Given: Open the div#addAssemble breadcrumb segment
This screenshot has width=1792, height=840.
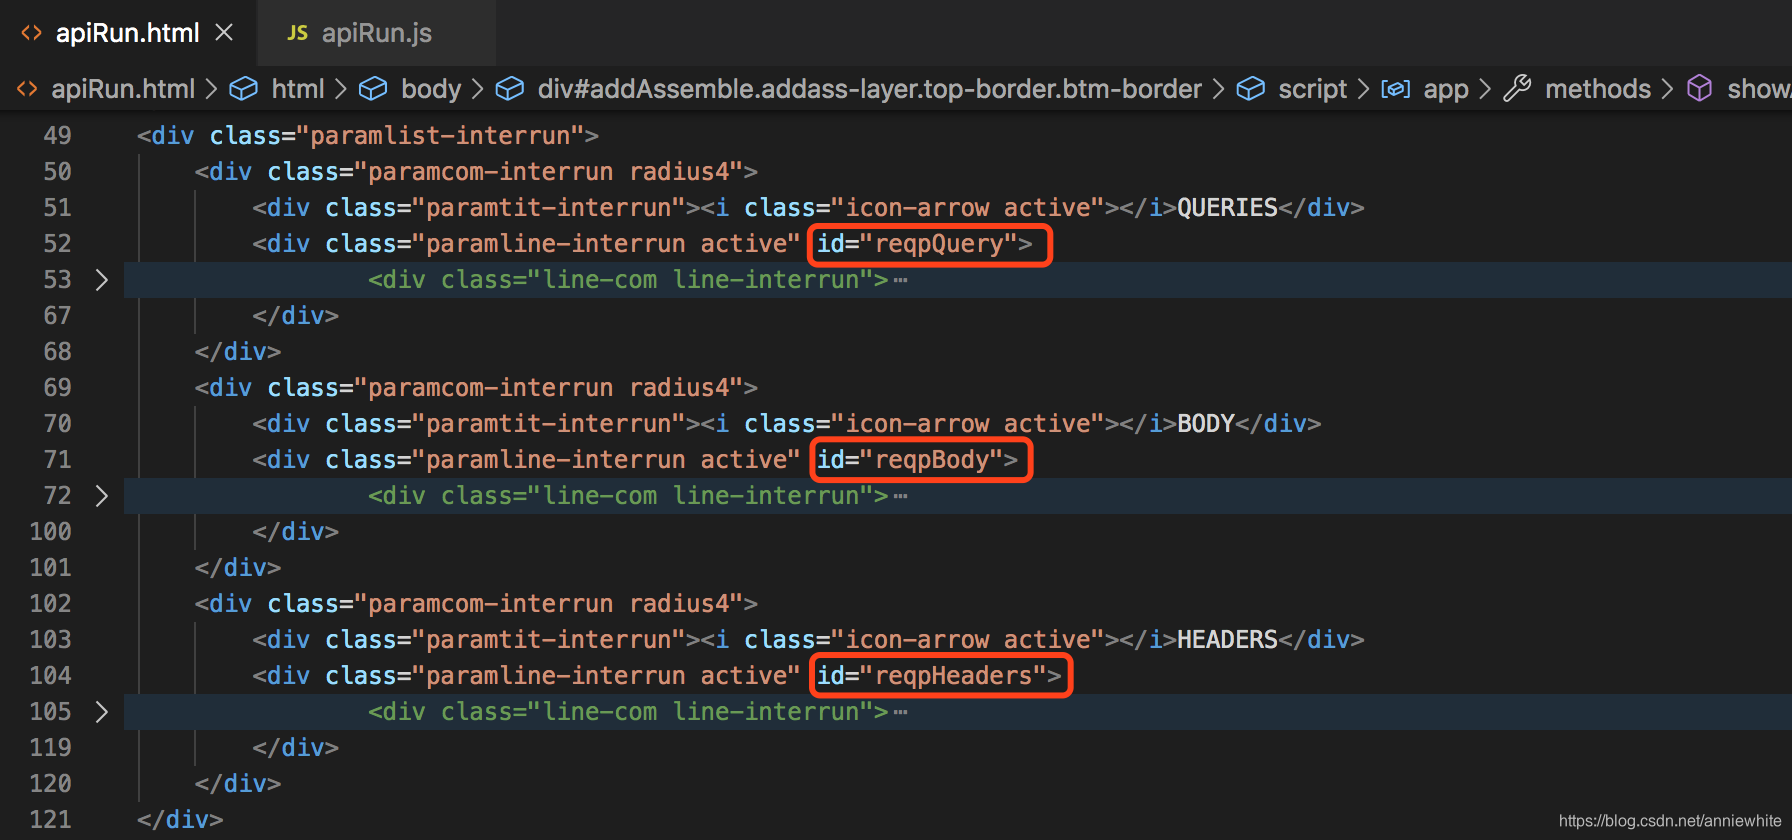Looking at the screenshot, I should point(869,89).
